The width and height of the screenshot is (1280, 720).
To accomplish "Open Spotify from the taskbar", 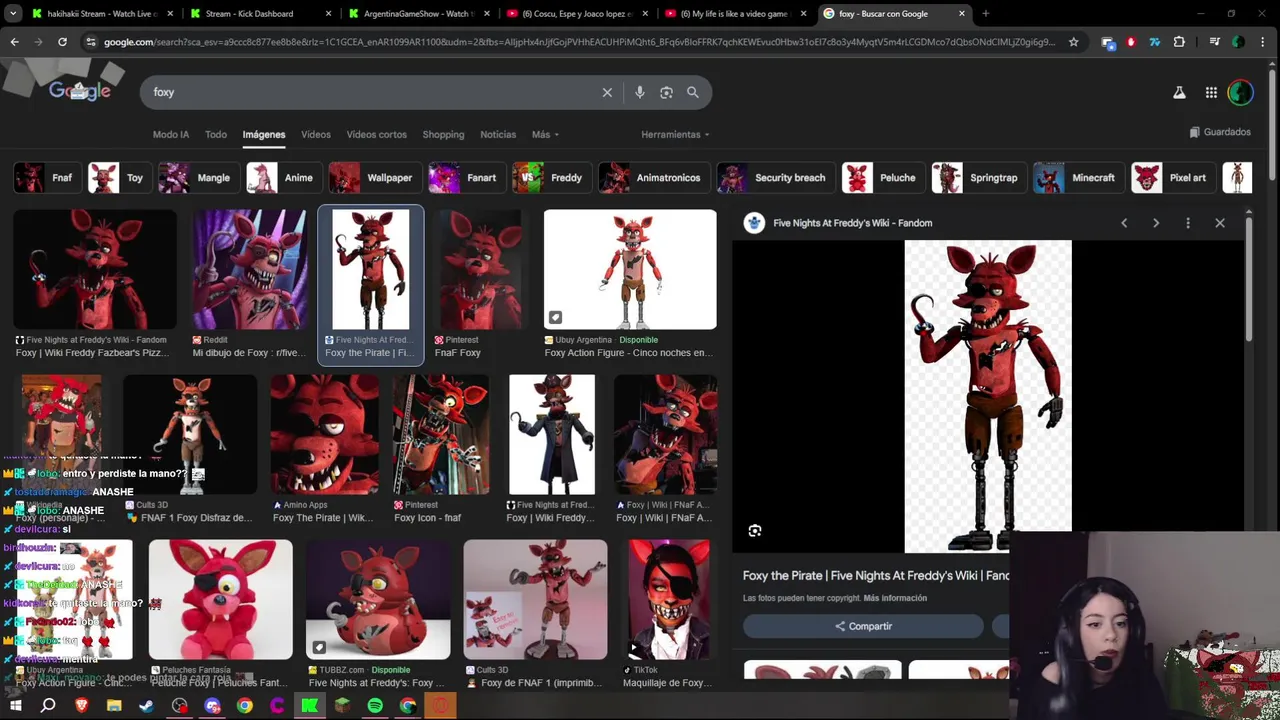I will pyautogui.click(x=375, y=706).
